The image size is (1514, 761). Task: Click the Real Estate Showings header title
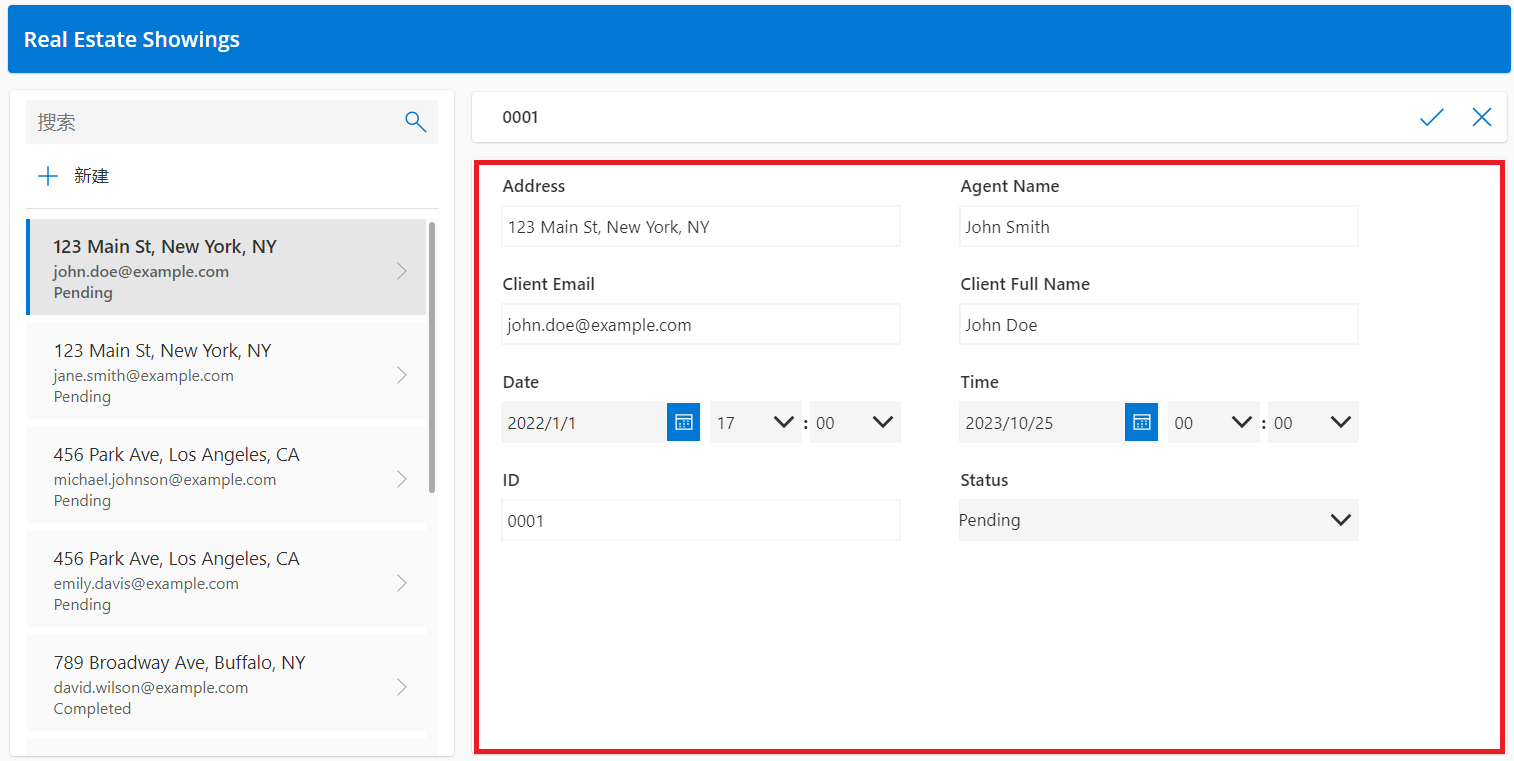click(x=132, y=40)
